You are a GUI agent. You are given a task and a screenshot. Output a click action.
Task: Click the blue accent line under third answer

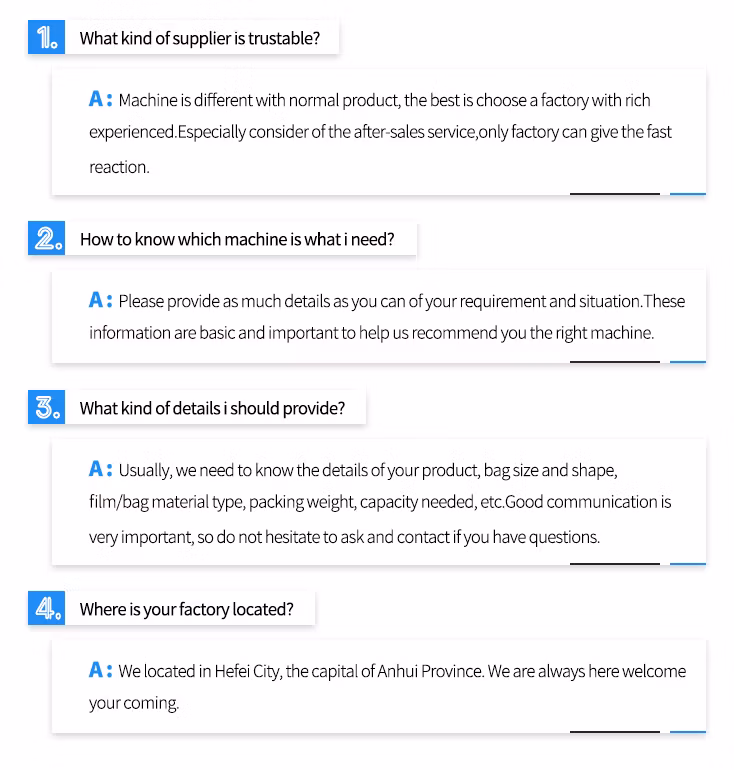coord(688,564)
